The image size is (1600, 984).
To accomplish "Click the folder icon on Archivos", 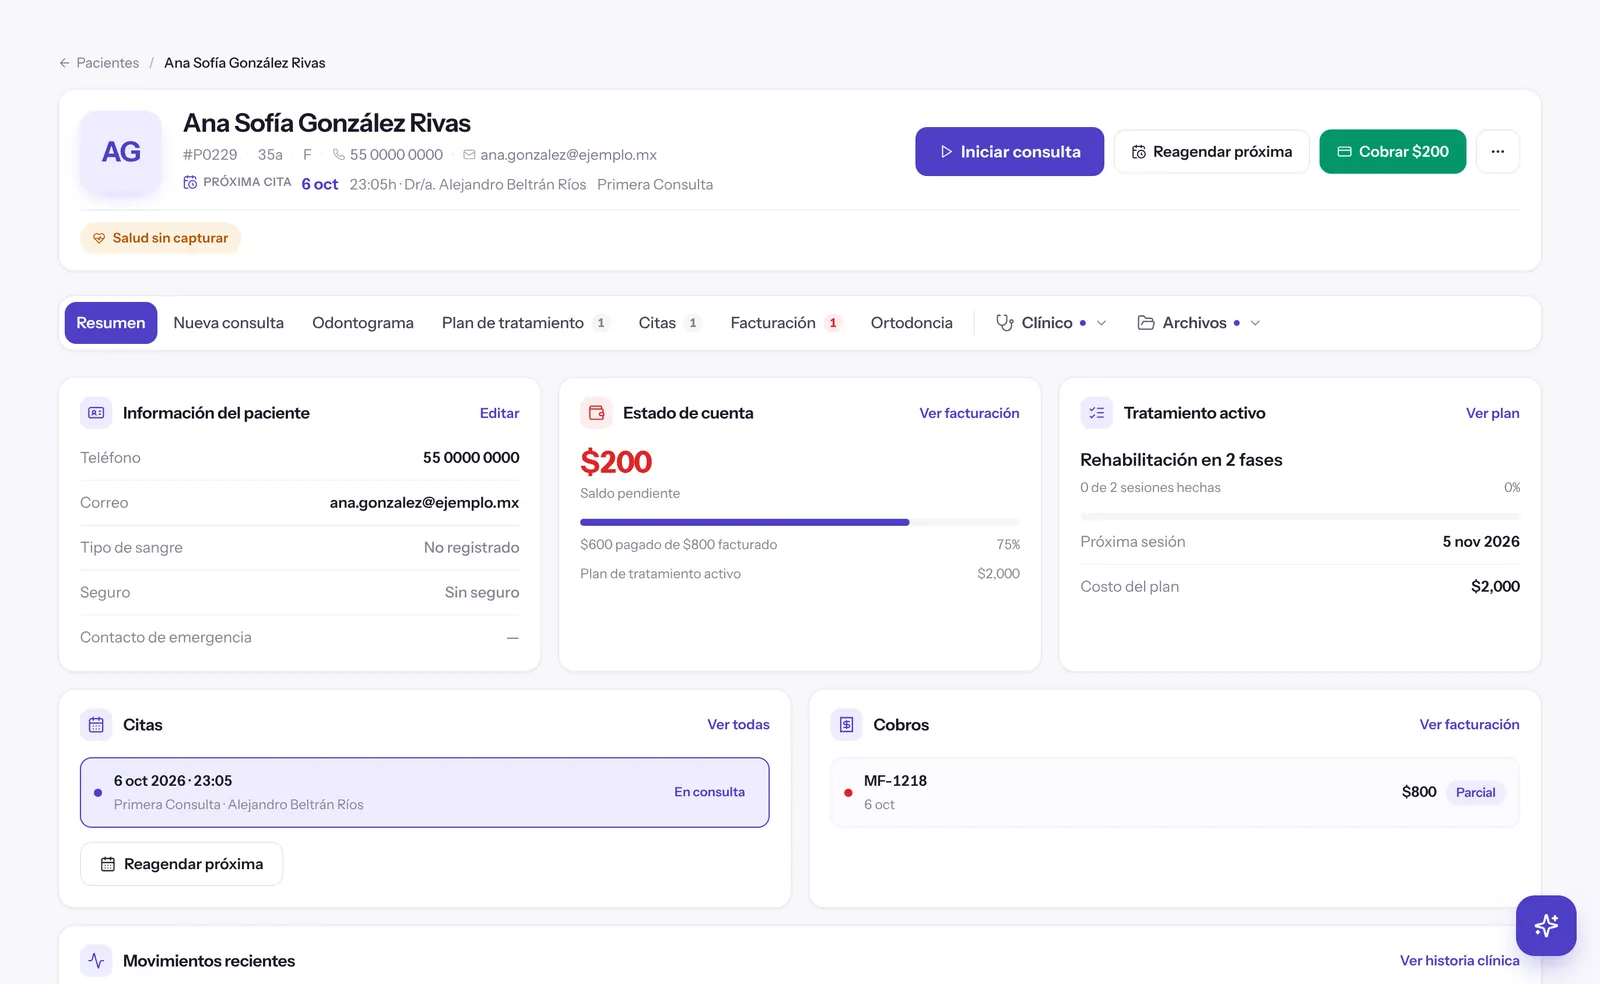I will (1146, 323).
